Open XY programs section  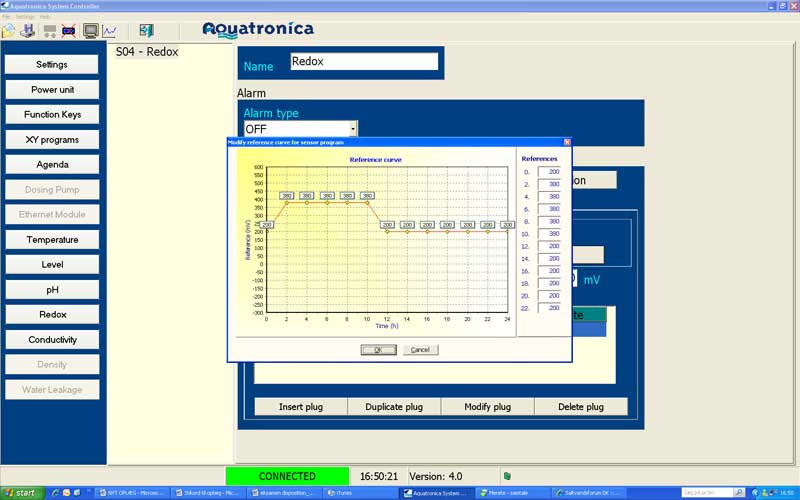tap(52, 139)
